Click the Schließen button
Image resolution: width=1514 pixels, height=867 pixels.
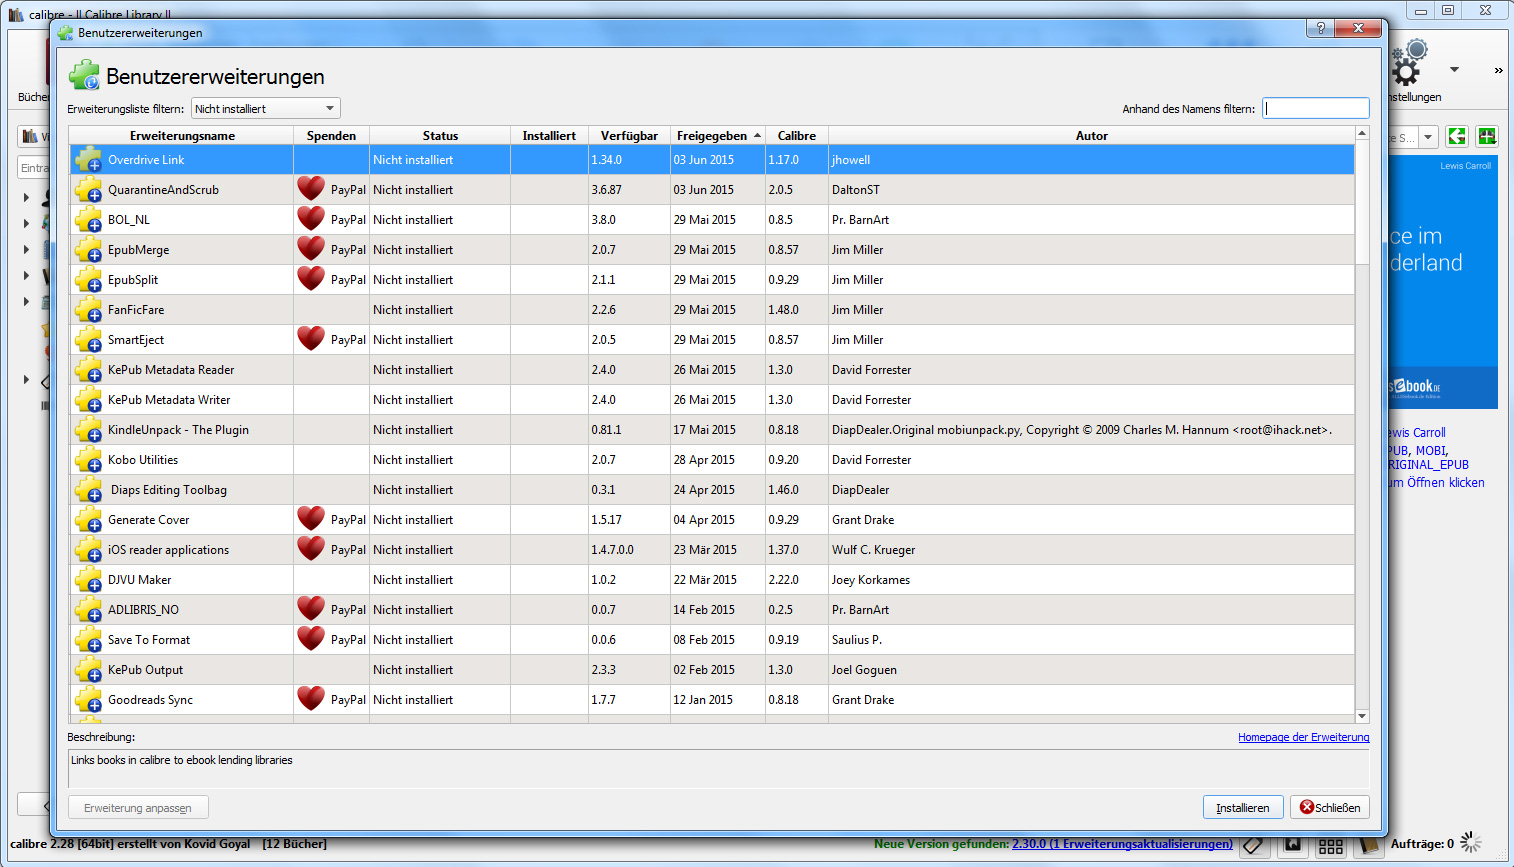(x=1330, y=808)
